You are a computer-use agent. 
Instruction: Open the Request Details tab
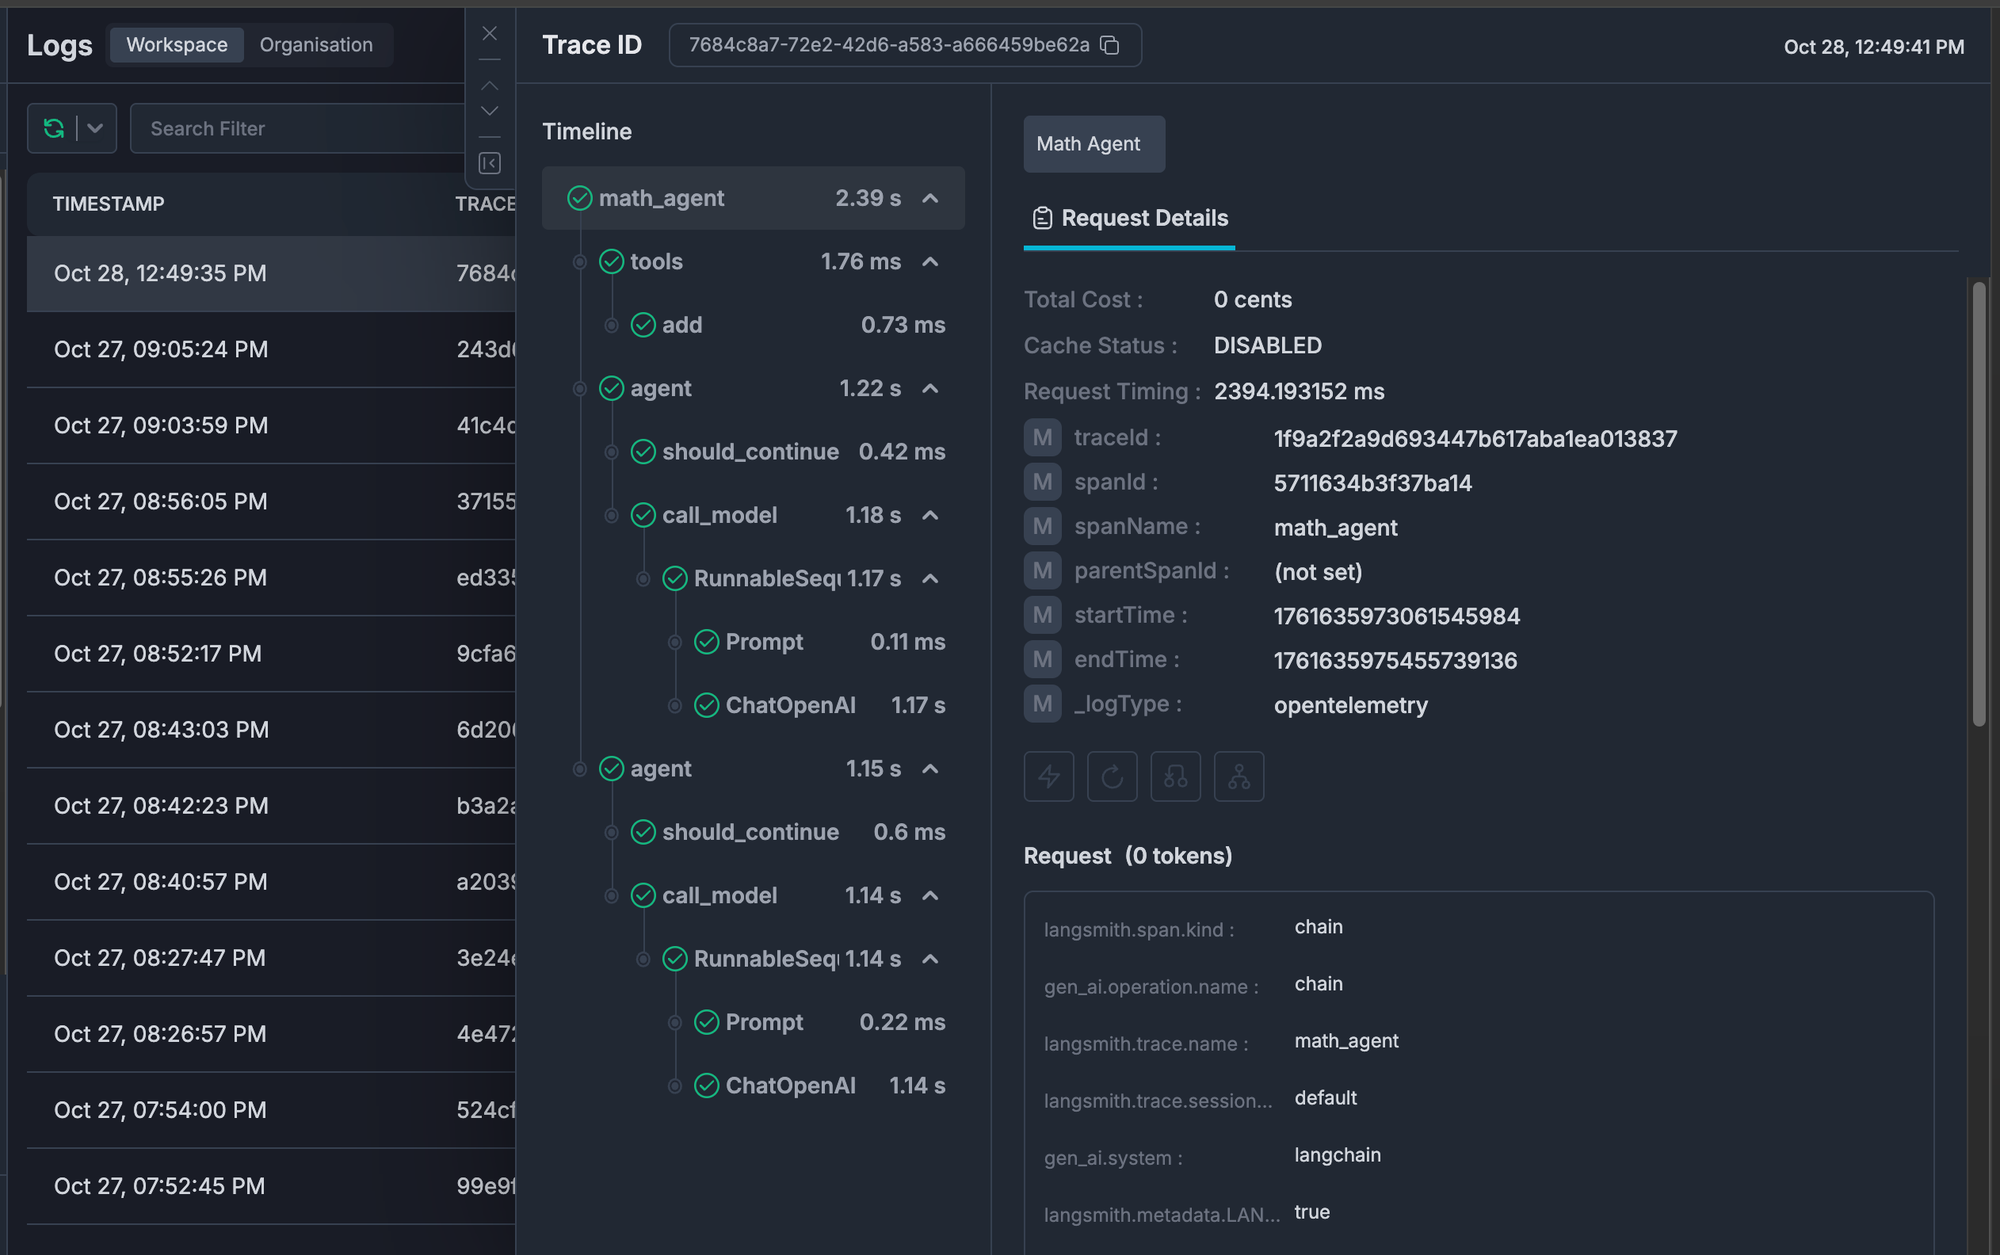(x=1130, y=218)
